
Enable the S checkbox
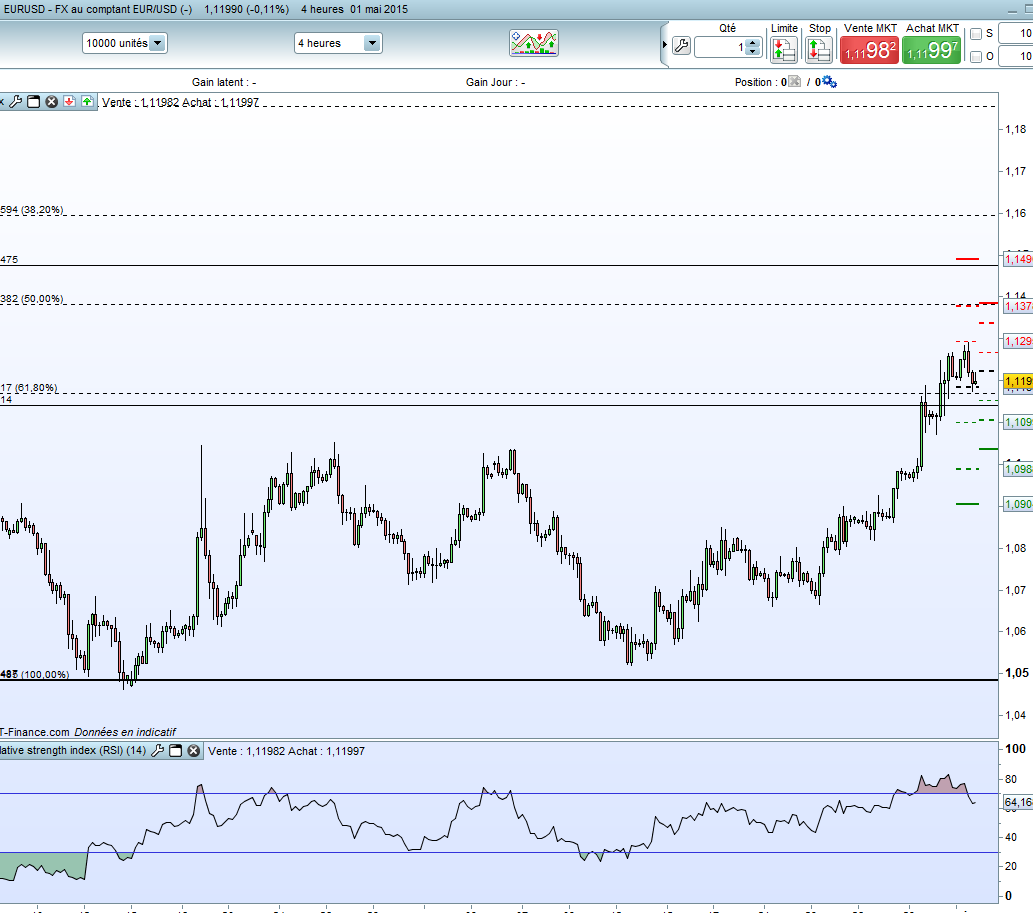tap(976, 34)
